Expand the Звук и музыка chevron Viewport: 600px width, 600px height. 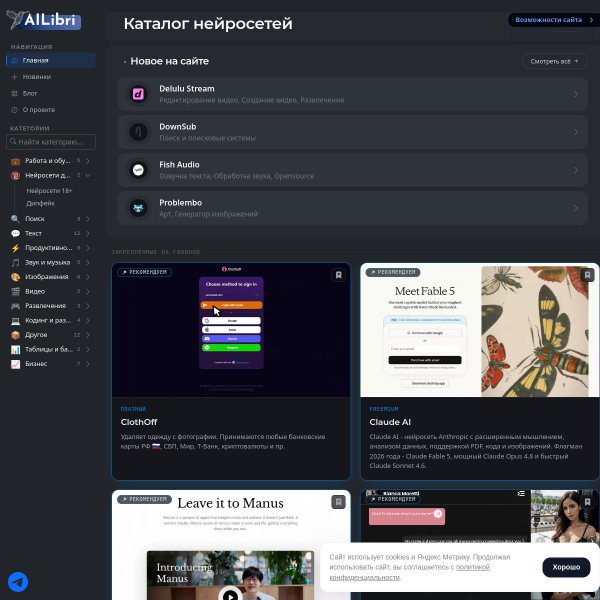tap(88, 262)
